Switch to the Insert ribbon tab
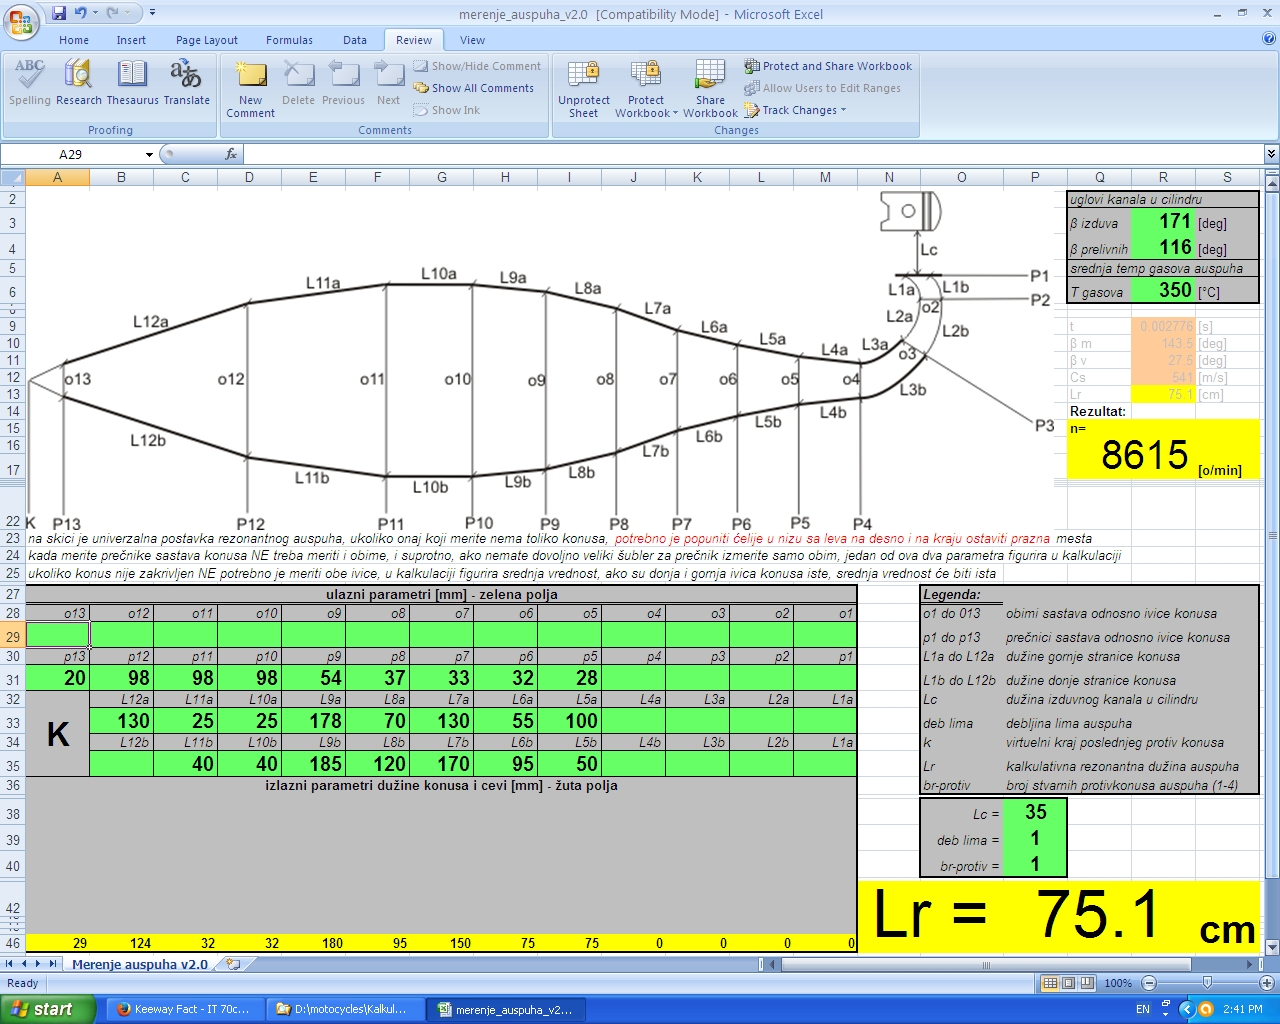Image resolution: width=1280 pixels, height=1024 pixels. pos(131,40)
